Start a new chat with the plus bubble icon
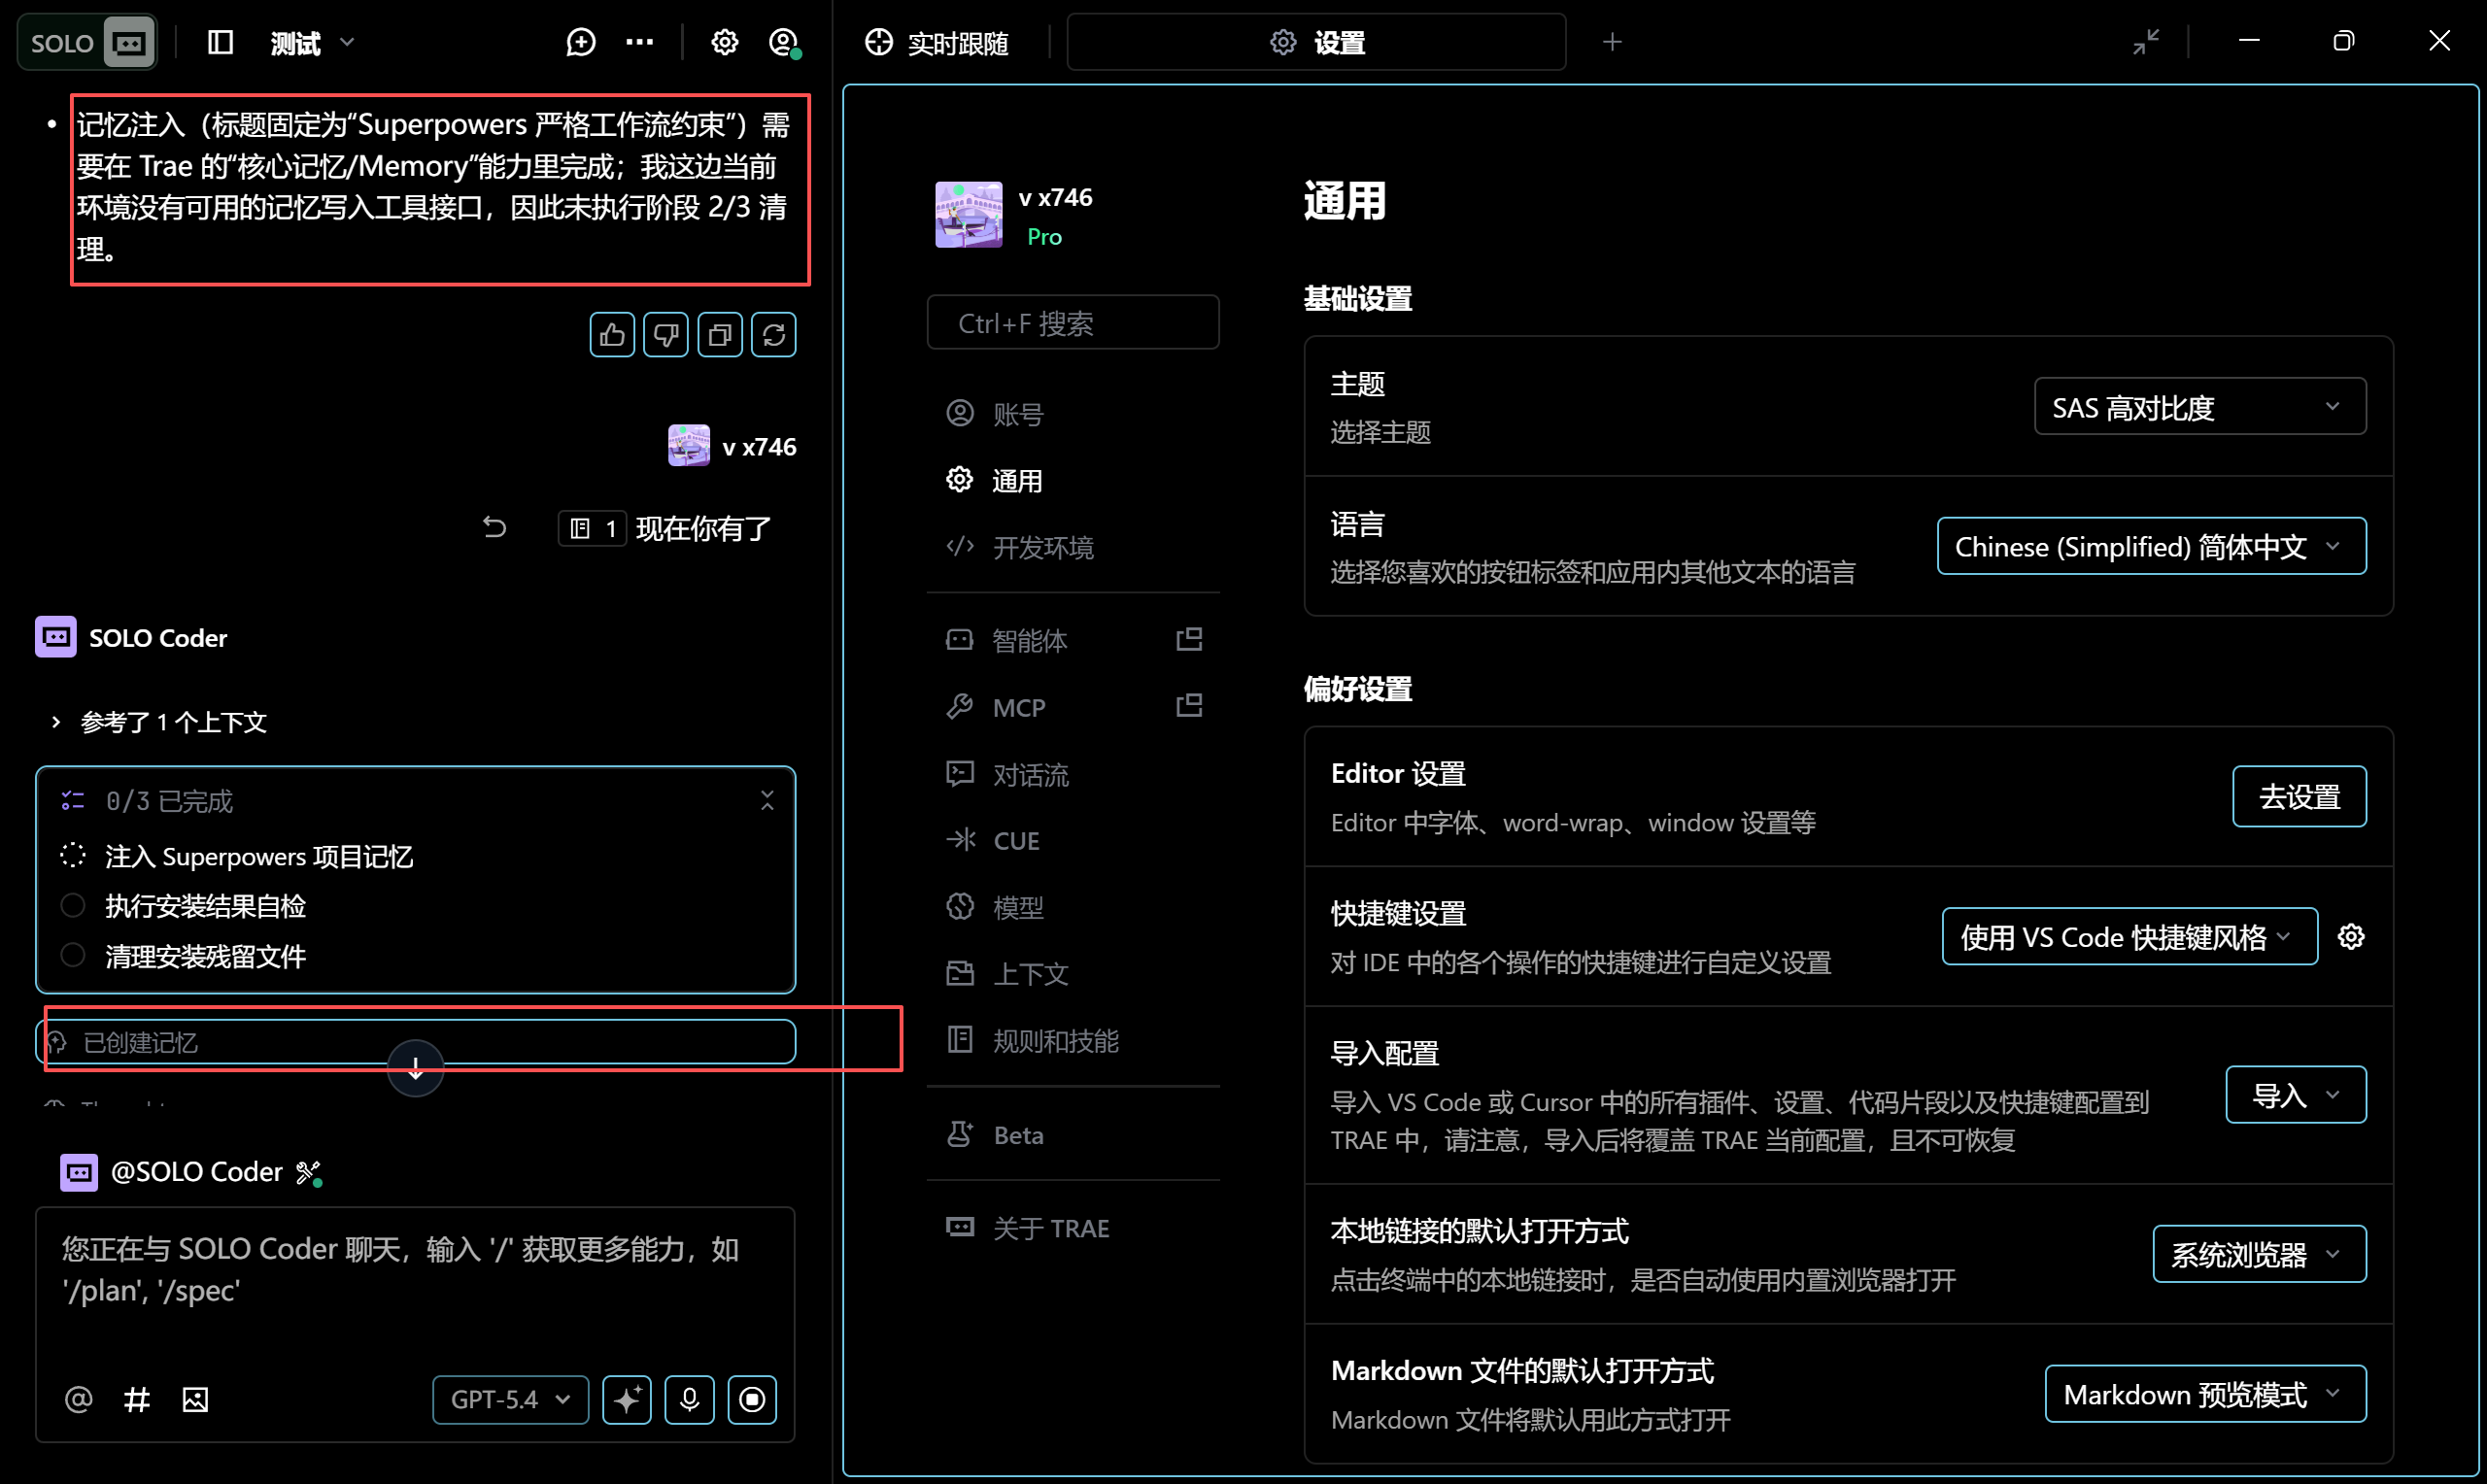 [581, 42]
